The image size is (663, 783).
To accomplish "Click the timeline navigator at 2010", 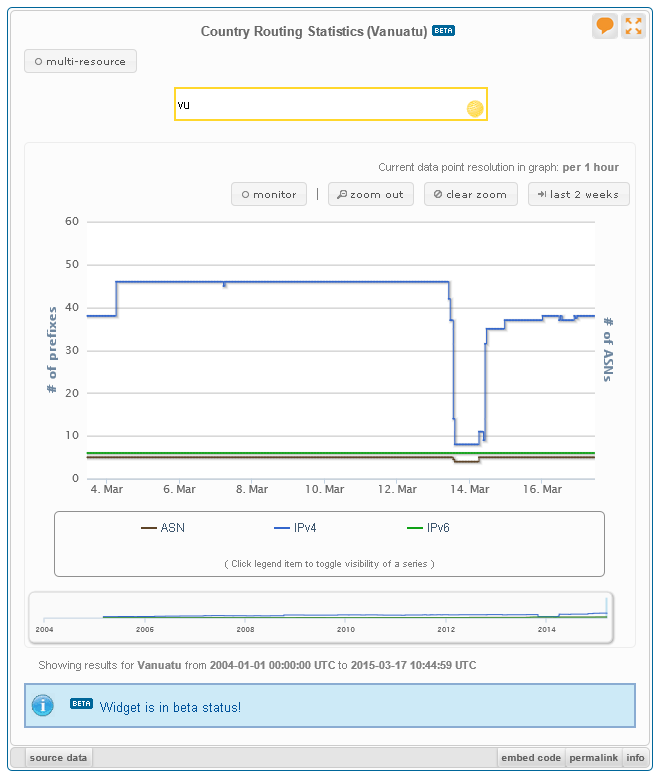I will (346, 618).
